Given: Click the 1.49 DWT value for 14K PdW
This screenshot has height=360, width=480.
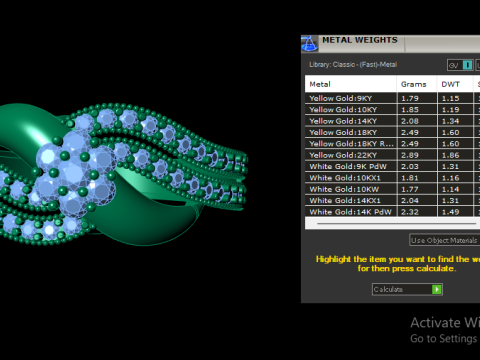Looking at the screenshot, I should [450, 212].
